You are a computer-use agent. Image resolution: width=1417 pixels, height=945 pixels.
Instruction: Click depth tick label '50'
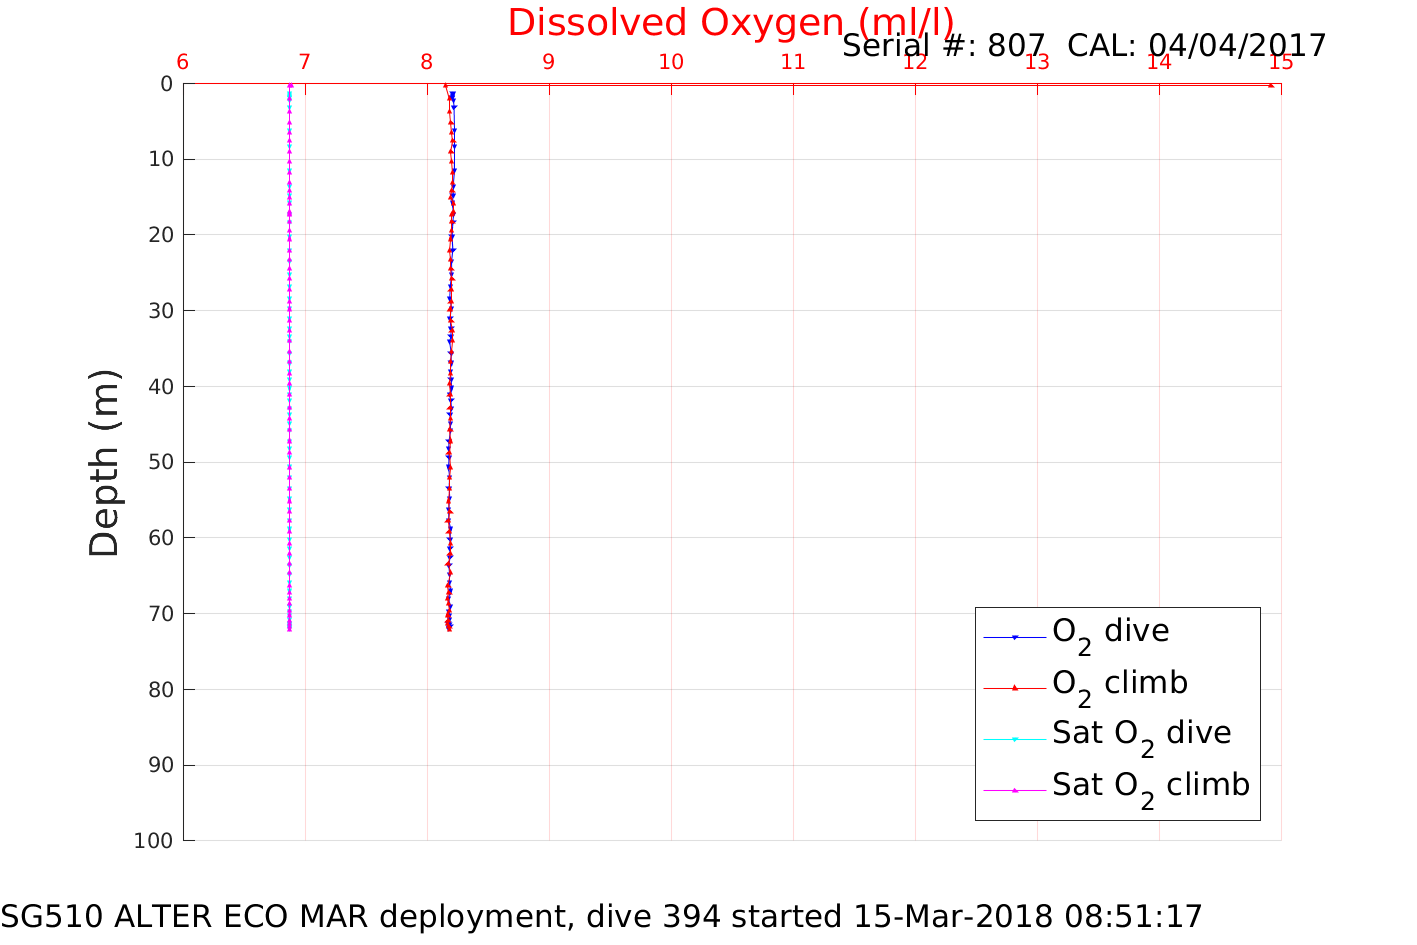point(160,462)
